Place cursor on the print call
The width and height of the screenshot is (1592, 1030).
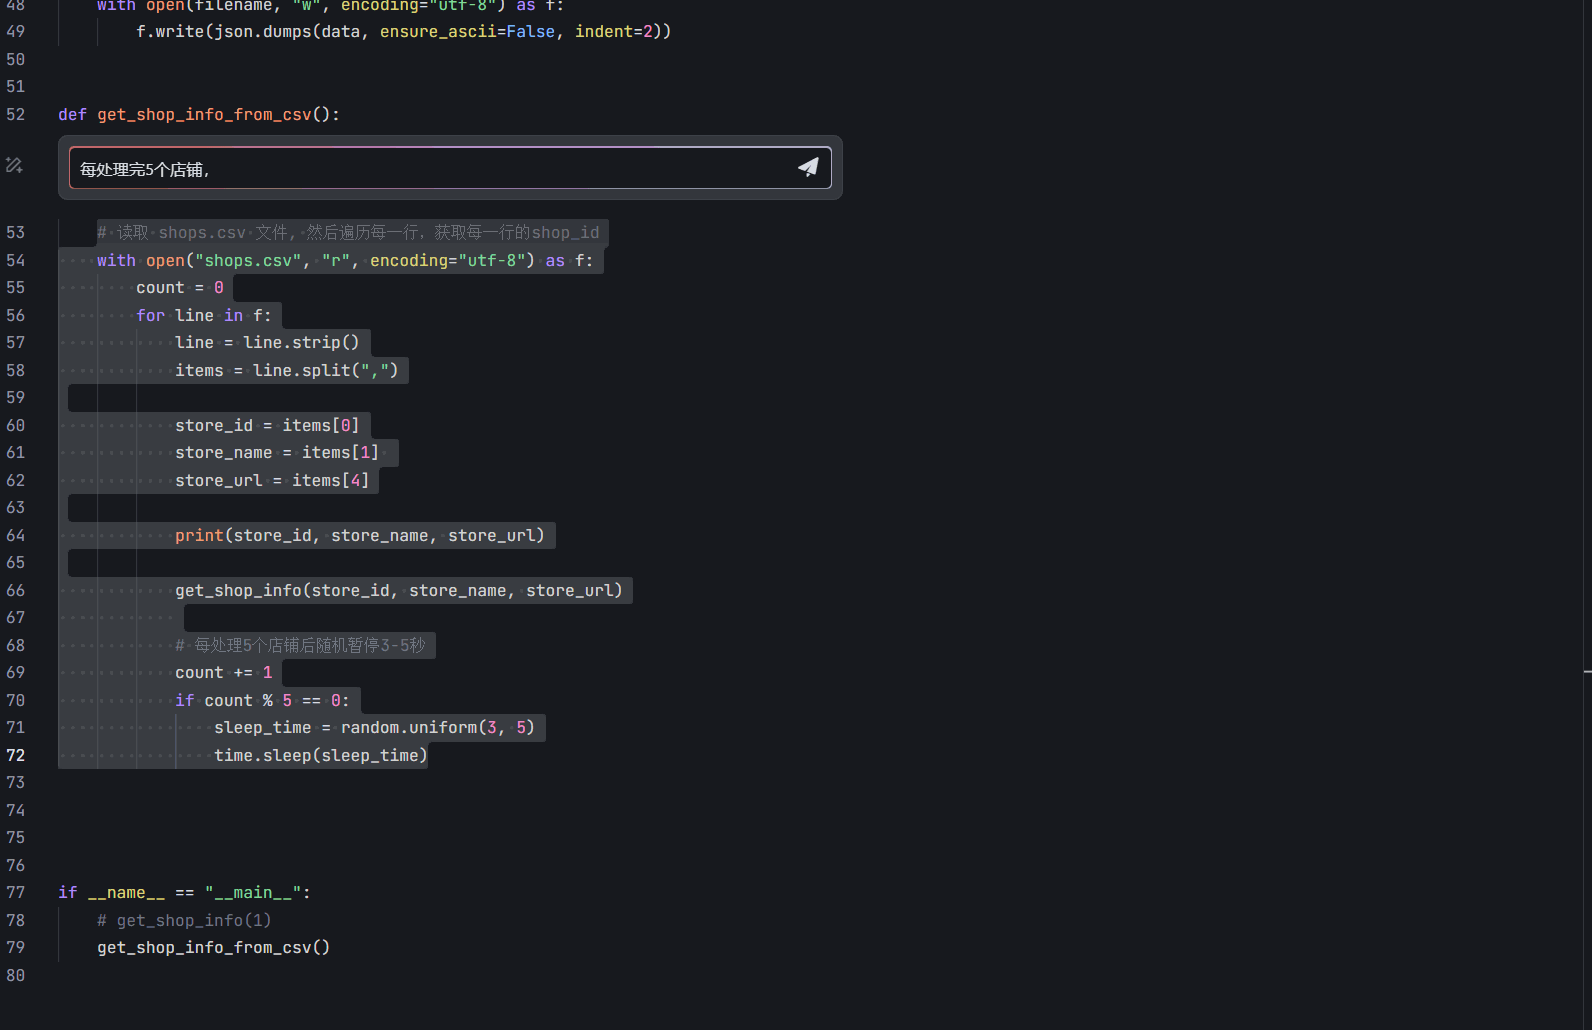tap(199, 536)
